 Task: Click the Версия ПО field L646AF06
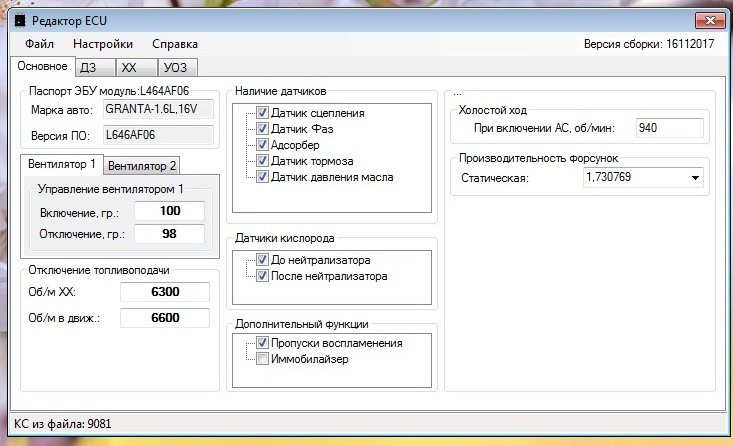click(158, 135)
